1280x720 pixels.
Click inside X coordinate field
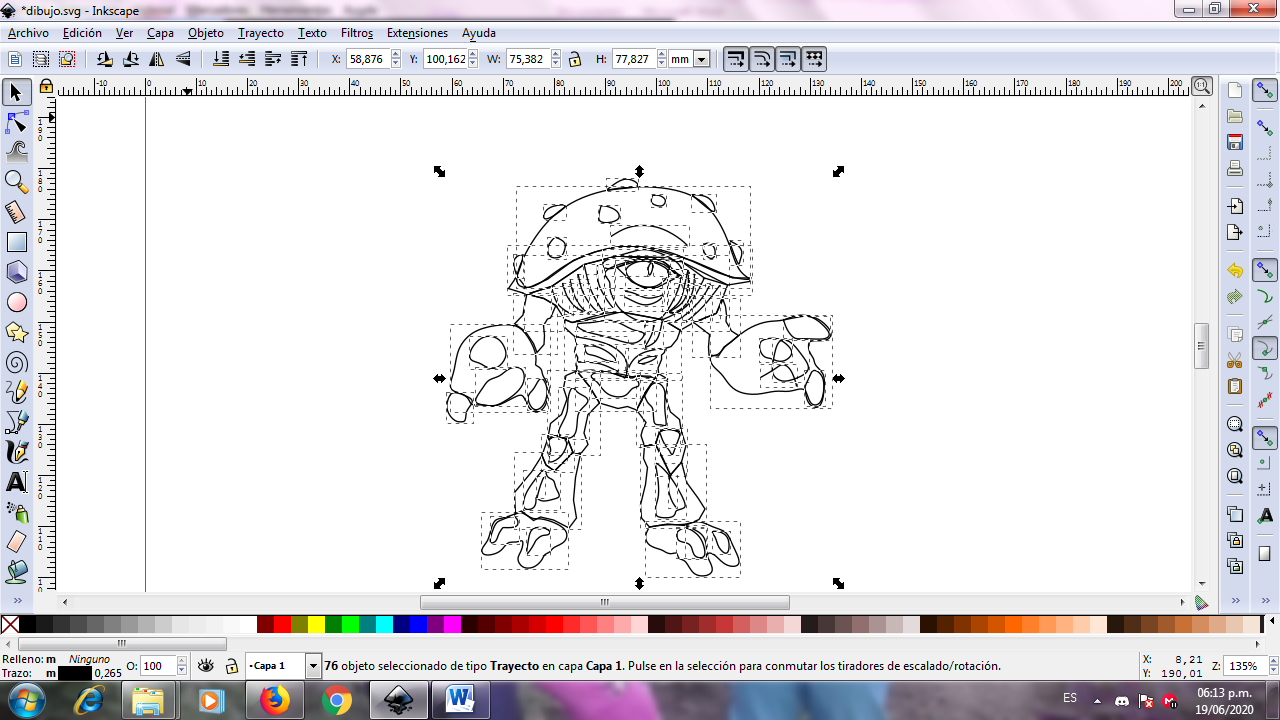367,59
